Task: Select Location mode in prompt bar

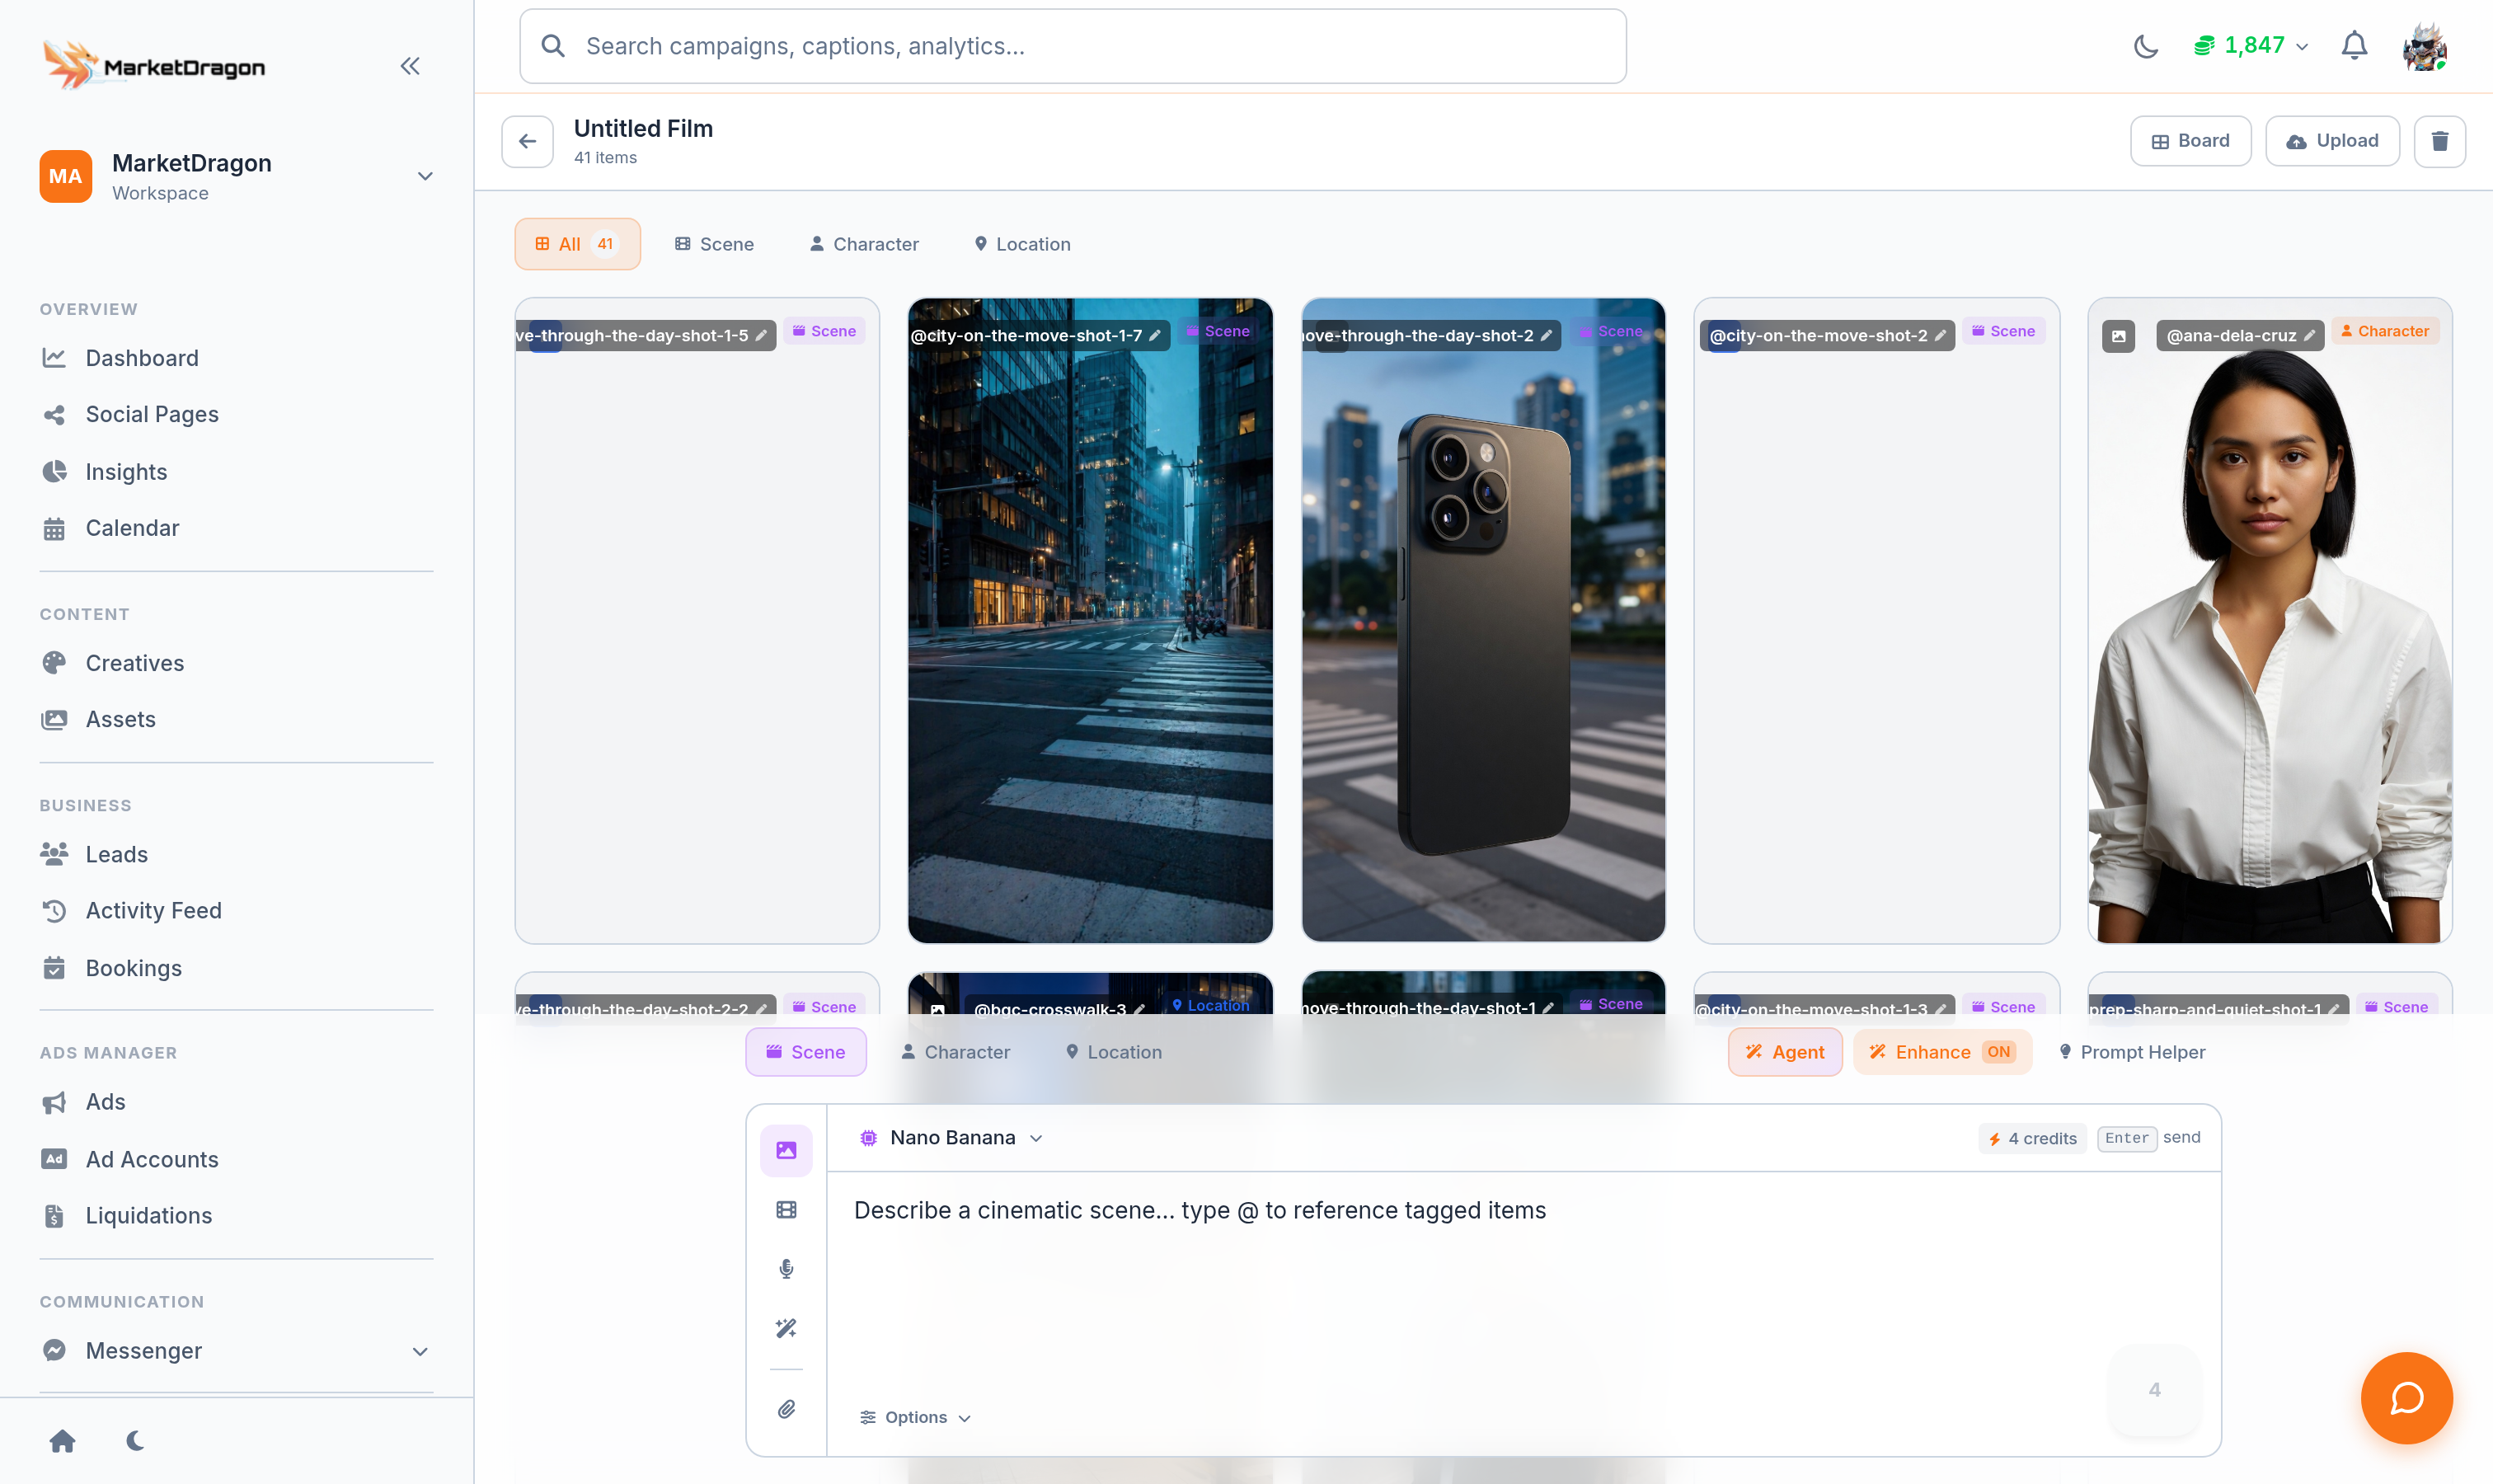Action: tap(1113, 1052)
